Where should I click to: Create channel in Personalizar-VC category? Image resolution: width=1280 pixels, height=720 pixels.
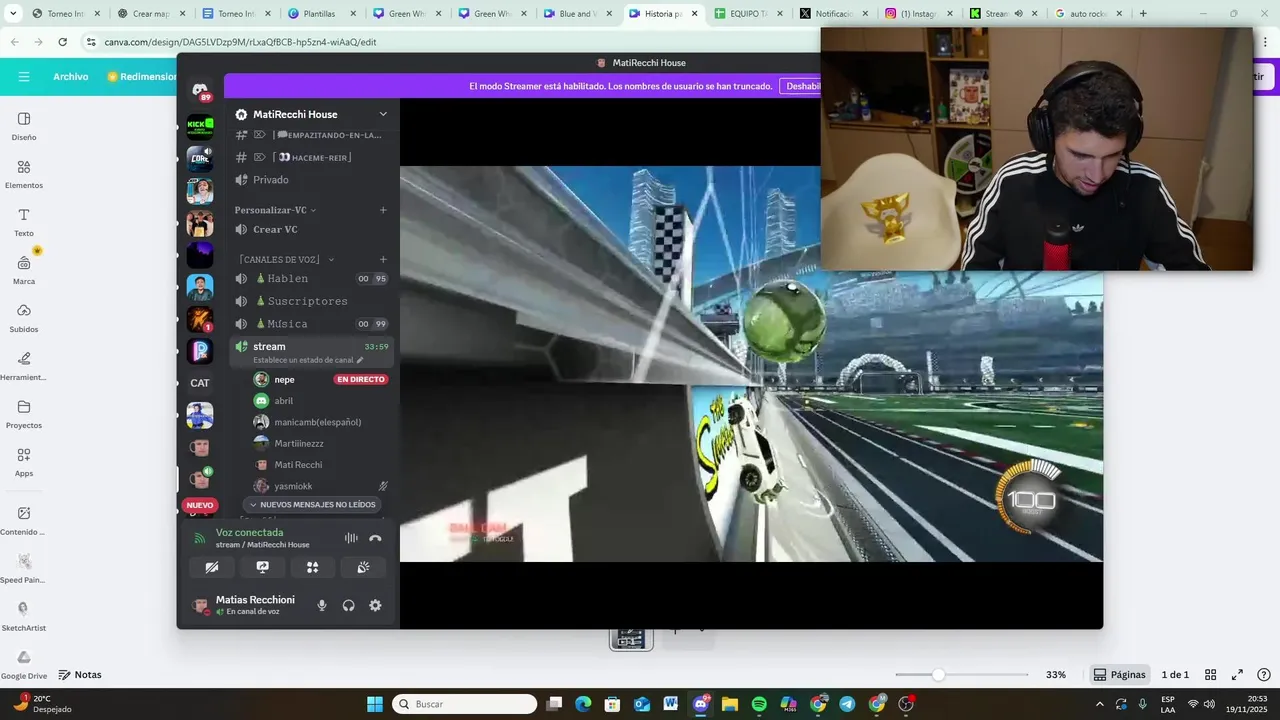coord(383,210)
